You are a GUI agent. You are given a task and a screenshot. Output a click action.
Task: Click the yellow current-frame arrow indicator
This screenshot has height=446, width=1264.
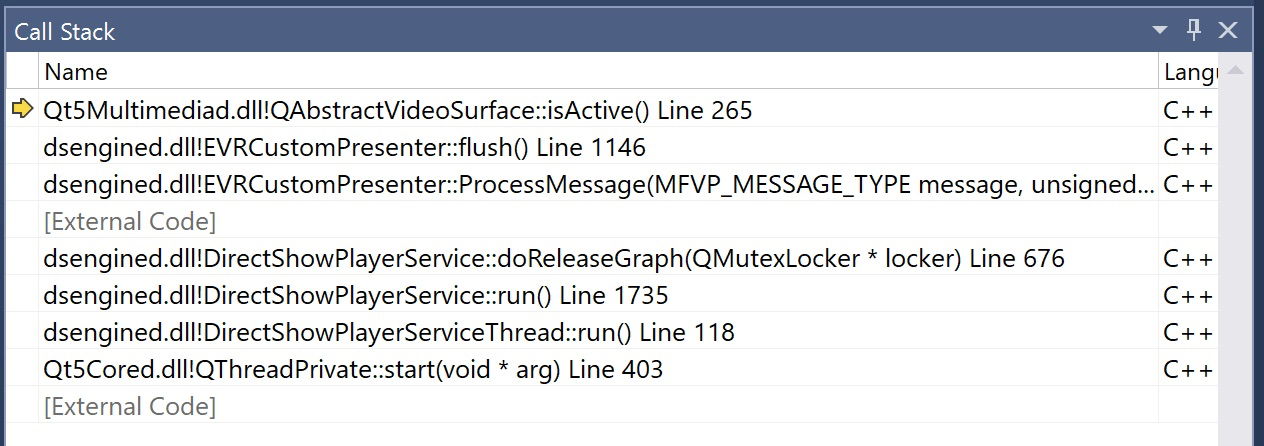22,109
